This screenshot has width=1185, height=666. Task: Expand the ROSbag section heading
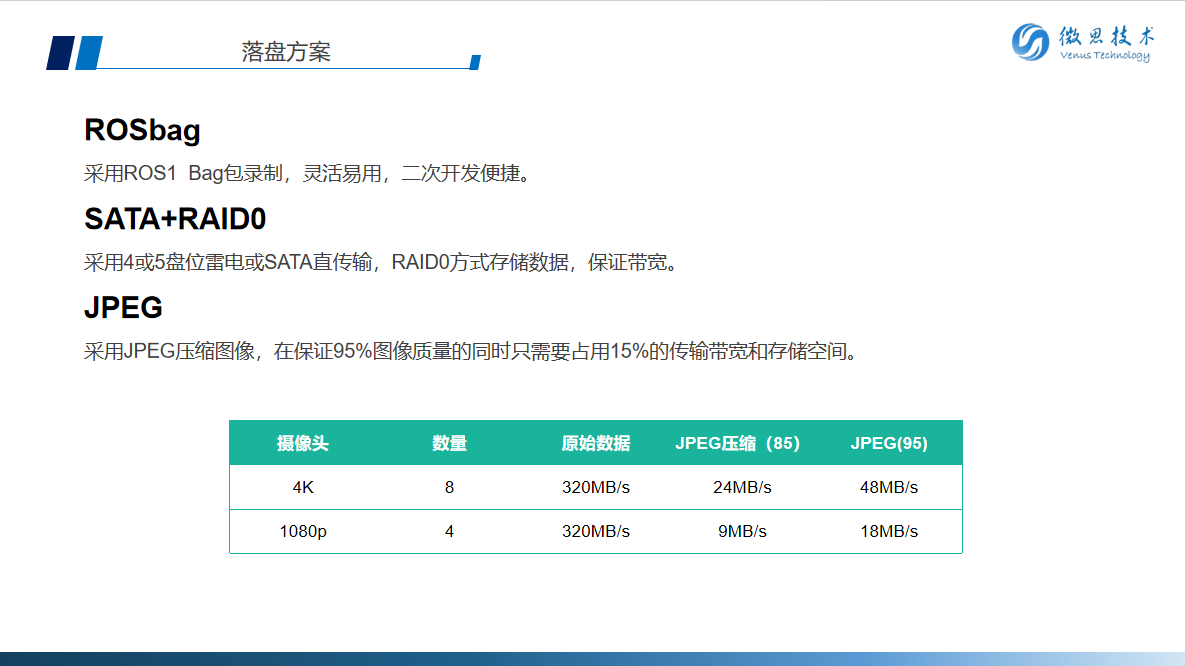point(142,130)
